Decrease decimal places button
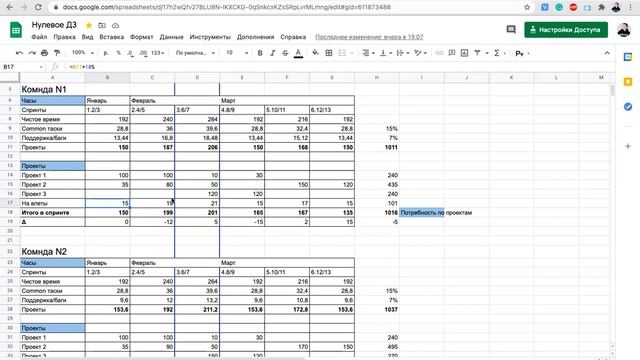This screenshot has width=640, height=360. [130, 53]
